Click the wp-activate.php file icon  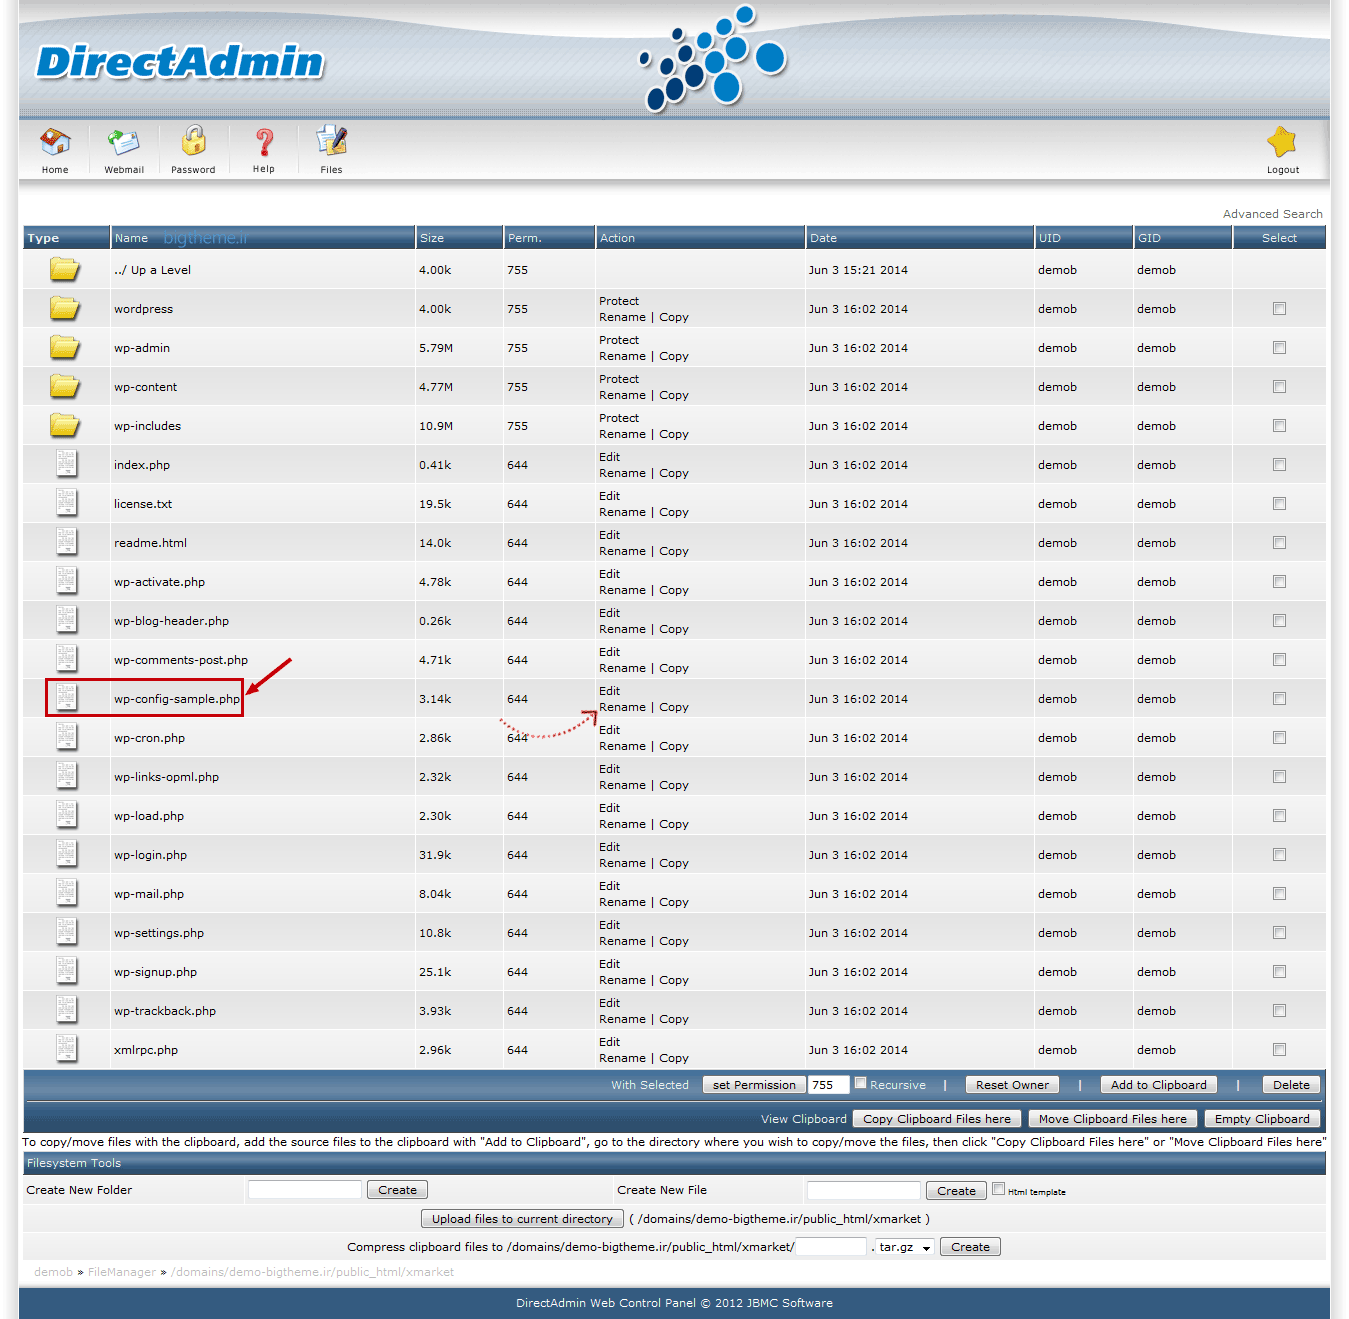pos(66,581)
